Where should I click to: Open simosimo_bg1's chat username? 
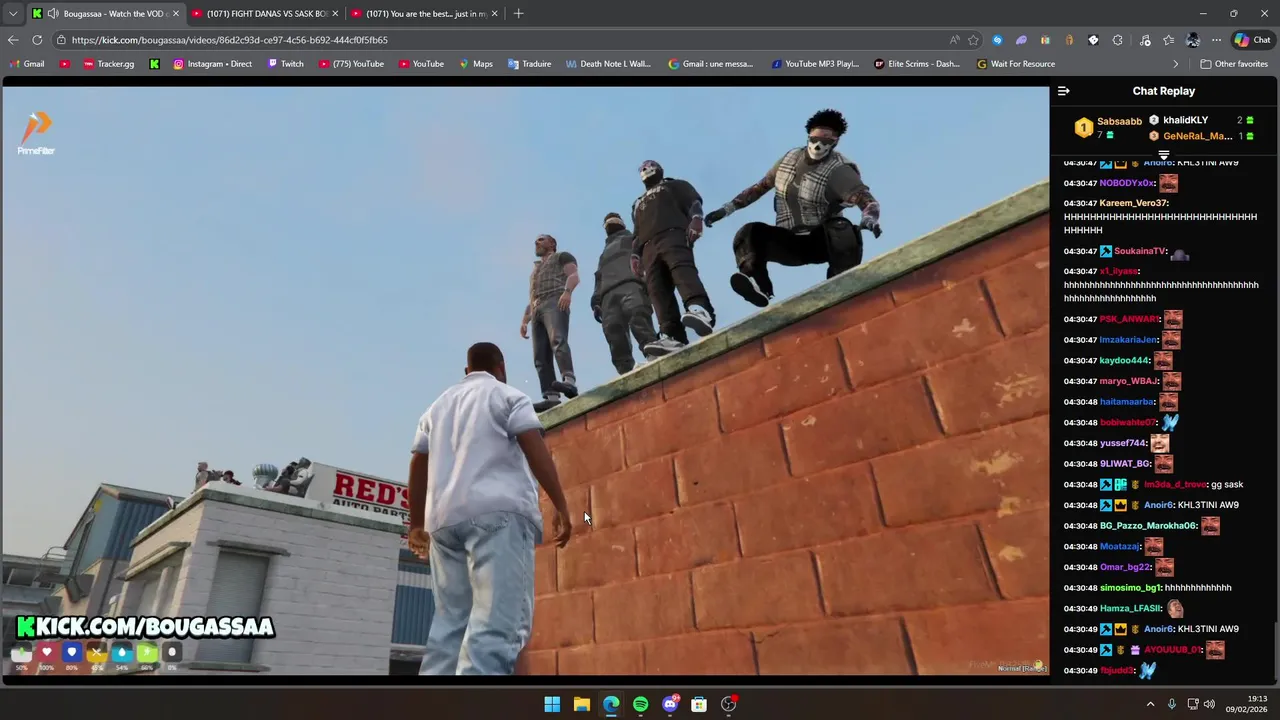1130,588
